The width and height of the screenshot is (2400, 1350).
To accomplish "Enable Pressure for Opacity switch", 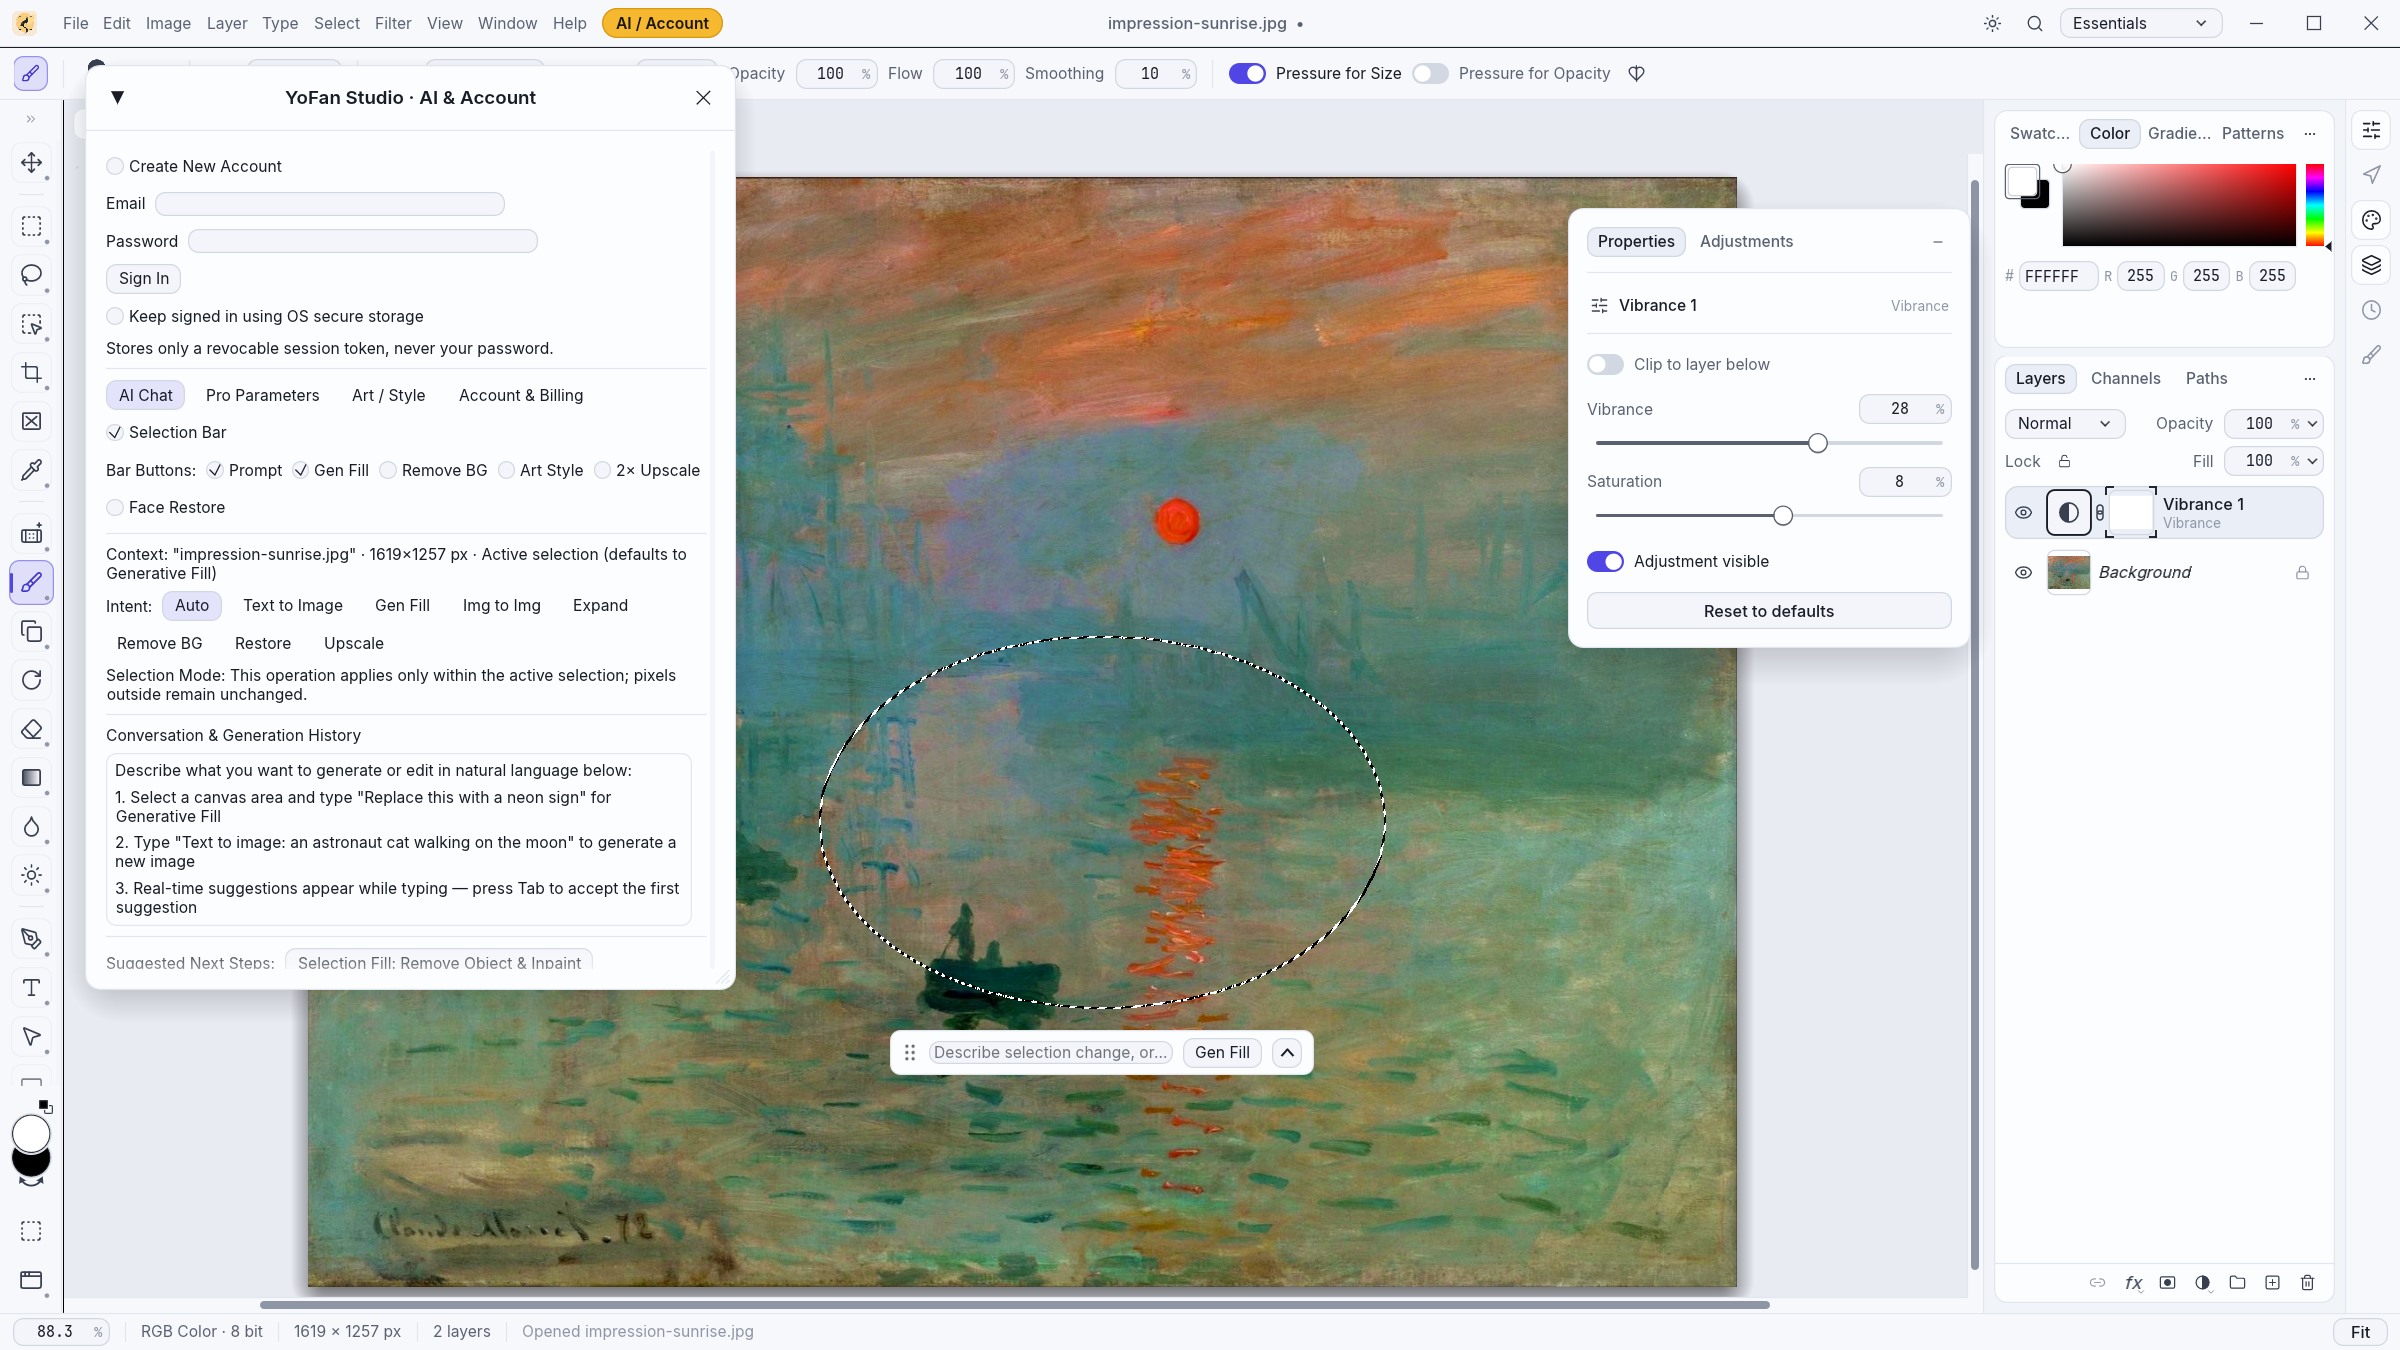I will pos(1430,73).
